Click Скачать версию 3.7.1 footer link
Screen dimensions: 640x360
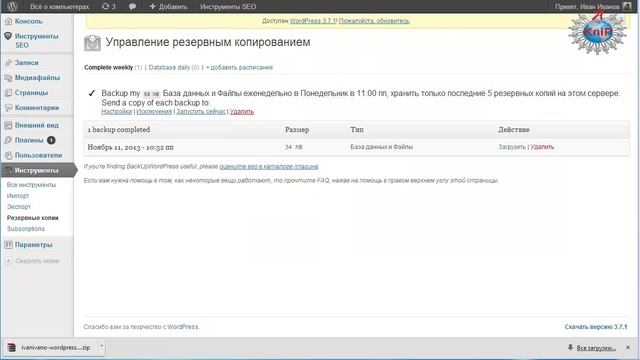[596, 327]
